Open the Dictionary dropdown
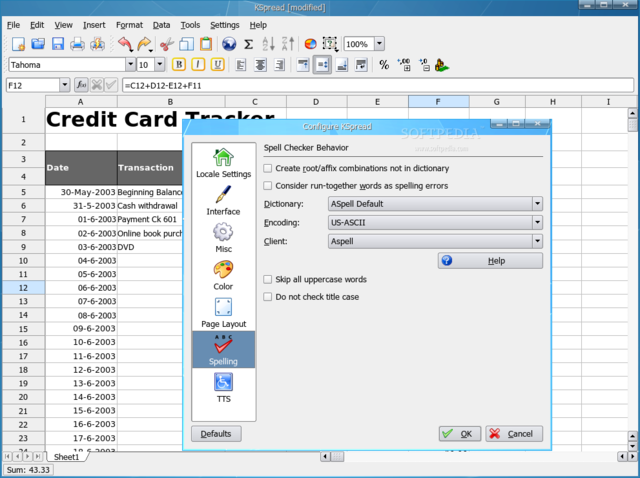This screenshot has height=478, width=640. tap(435, 204)
